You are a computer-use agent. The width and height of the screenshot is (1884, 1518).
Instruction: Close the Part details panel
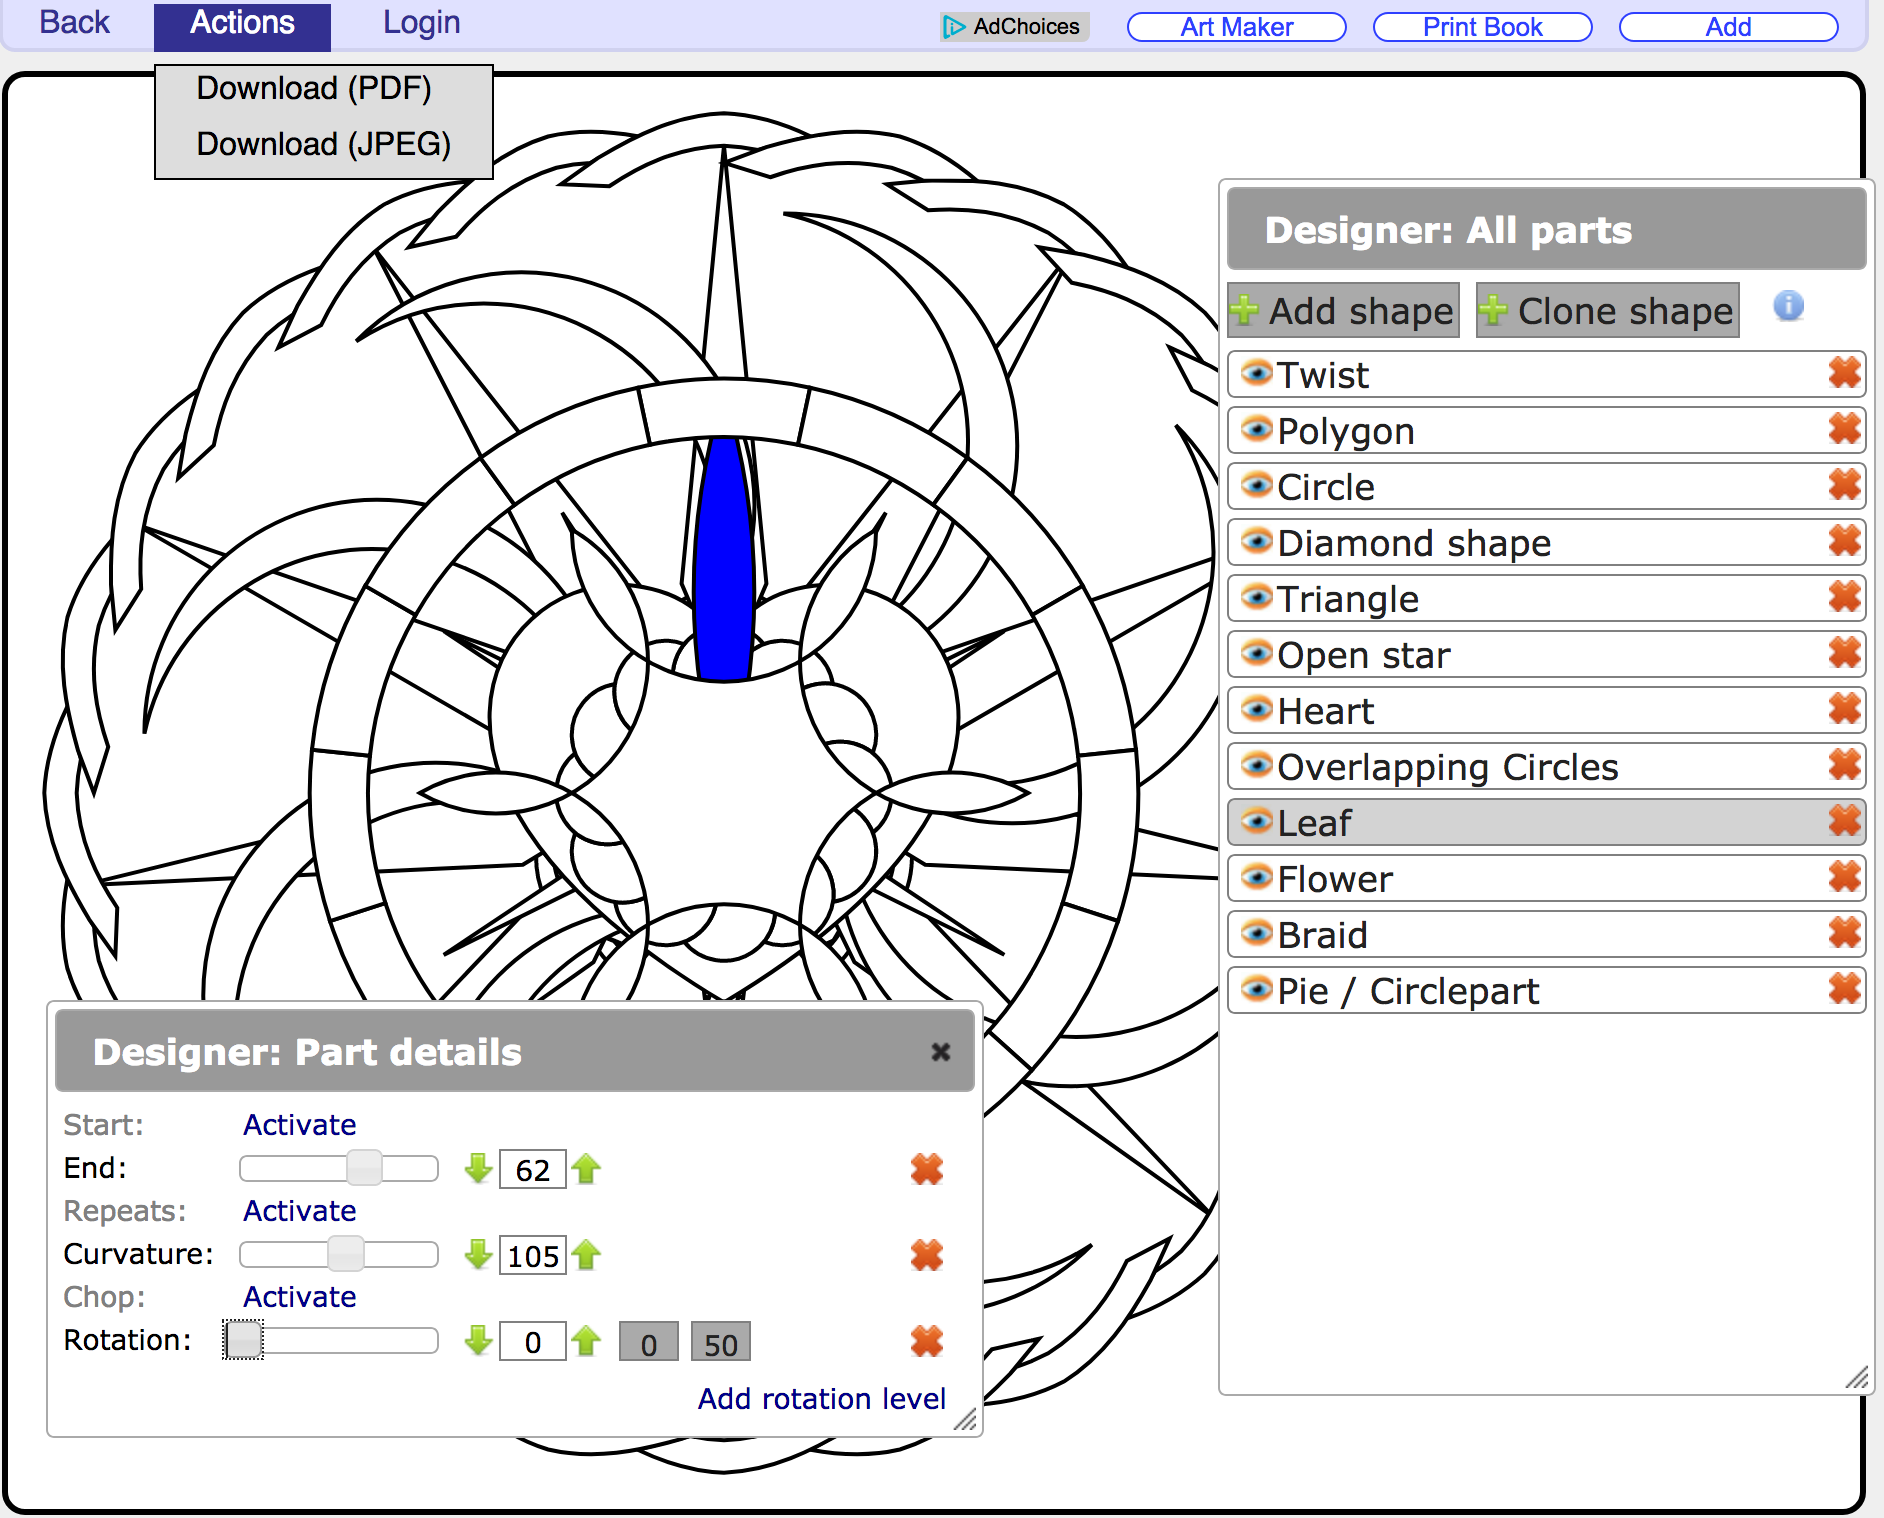click(940, 1051)
